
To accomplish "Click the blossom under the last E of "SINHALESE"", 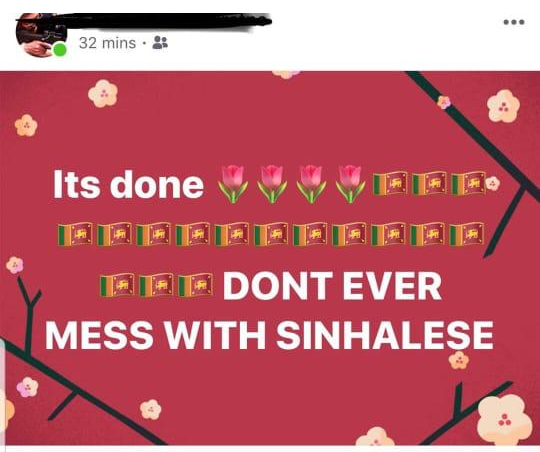I will [459, 360].
